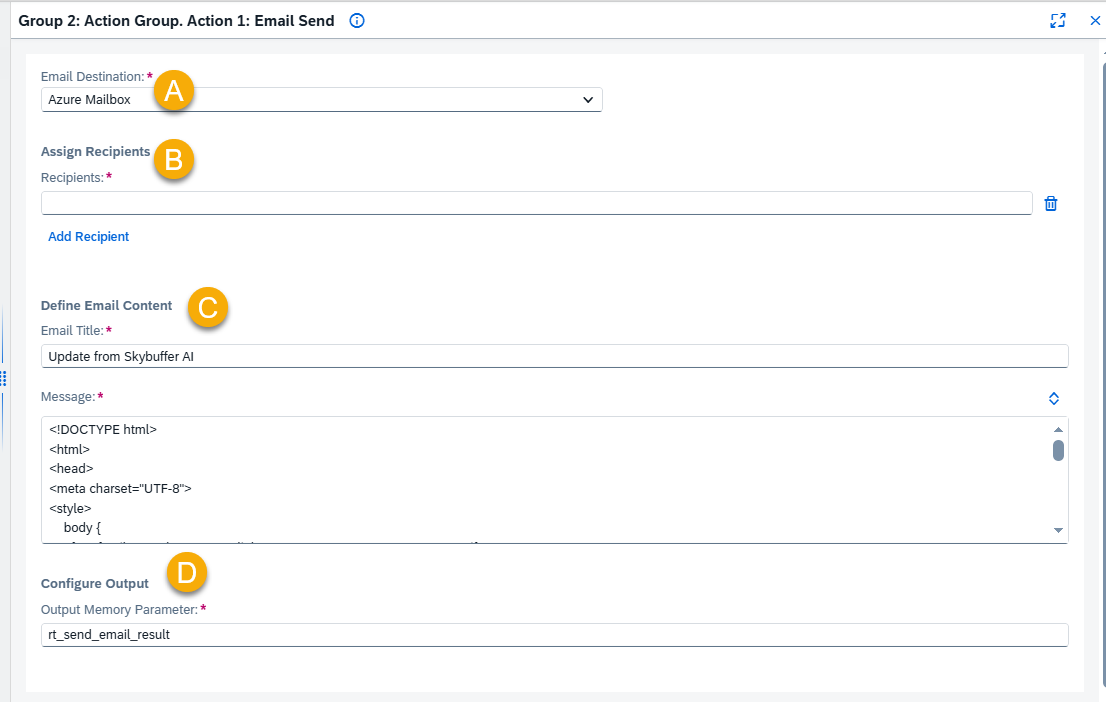1106x702 pixels.
Task: Close the Email Send action panel
Action: pos(1095,20)
